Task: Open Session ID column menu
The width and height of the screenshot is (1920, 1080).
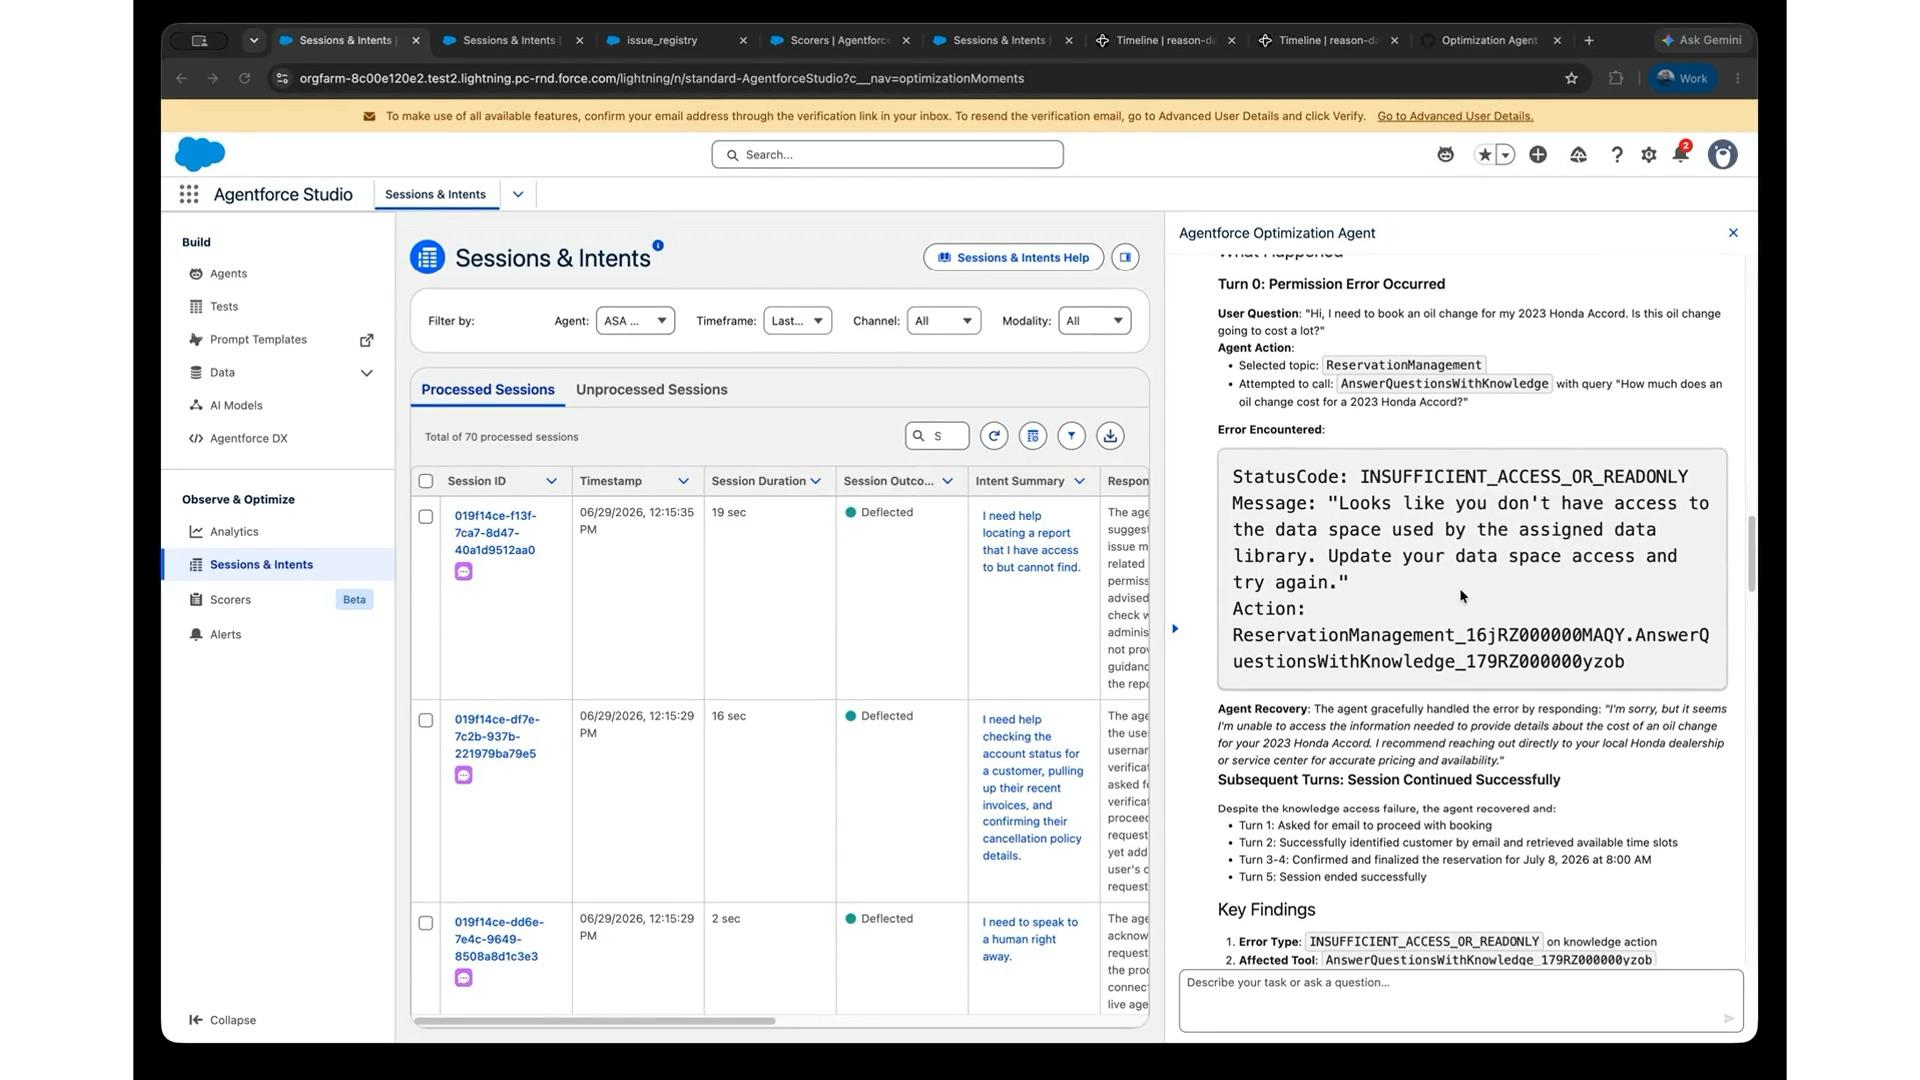Action: 551,481
